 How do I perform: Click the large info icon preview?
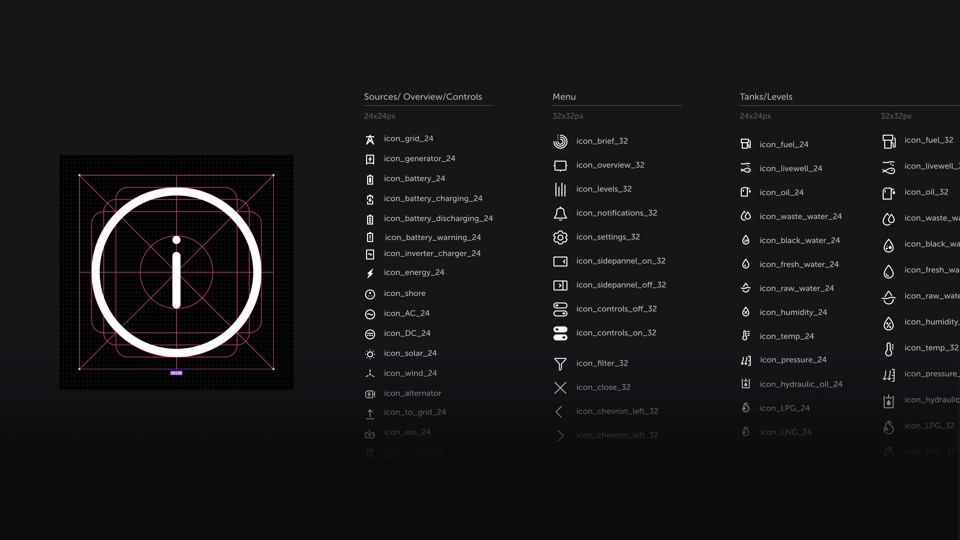(x=176, y=272)
